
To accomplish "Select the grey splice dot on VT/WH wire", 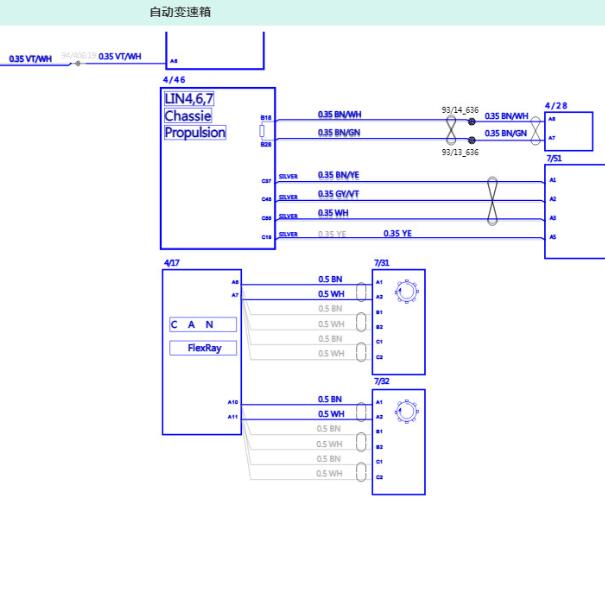I will coord(78,64).
